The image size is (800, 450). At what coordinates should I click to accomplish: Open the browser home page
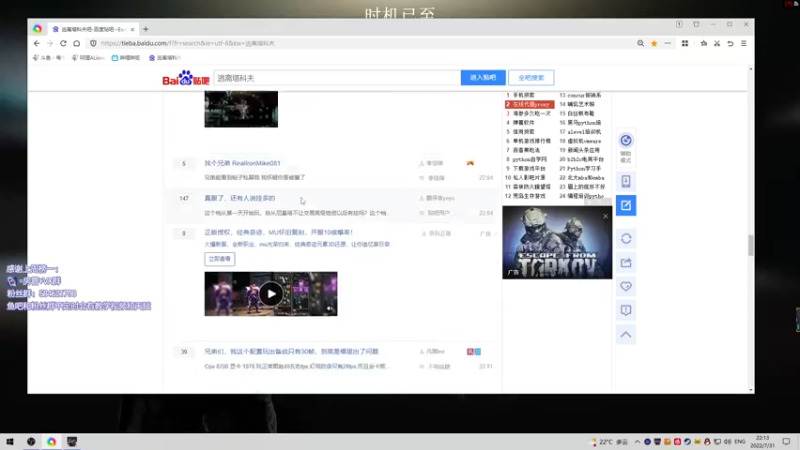pyautogui.click(x=77, y=43)
